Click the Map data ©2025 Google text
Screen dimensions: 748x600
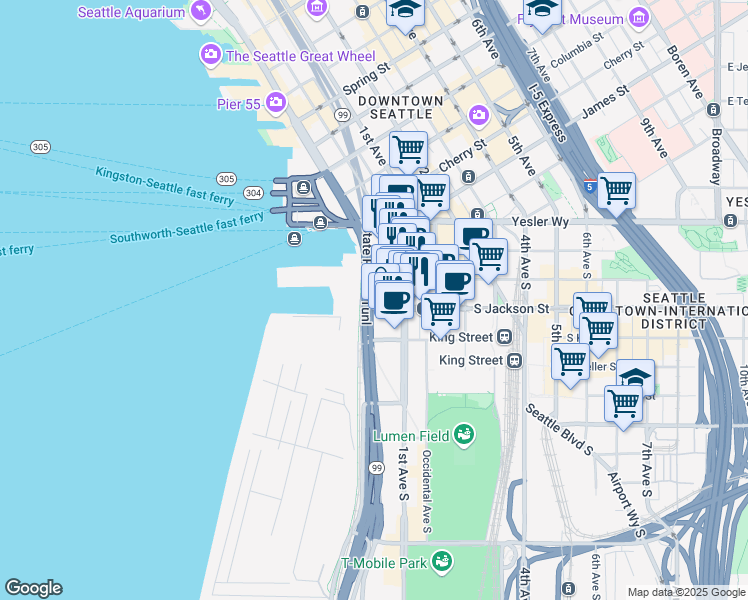(x=685, y=592)
